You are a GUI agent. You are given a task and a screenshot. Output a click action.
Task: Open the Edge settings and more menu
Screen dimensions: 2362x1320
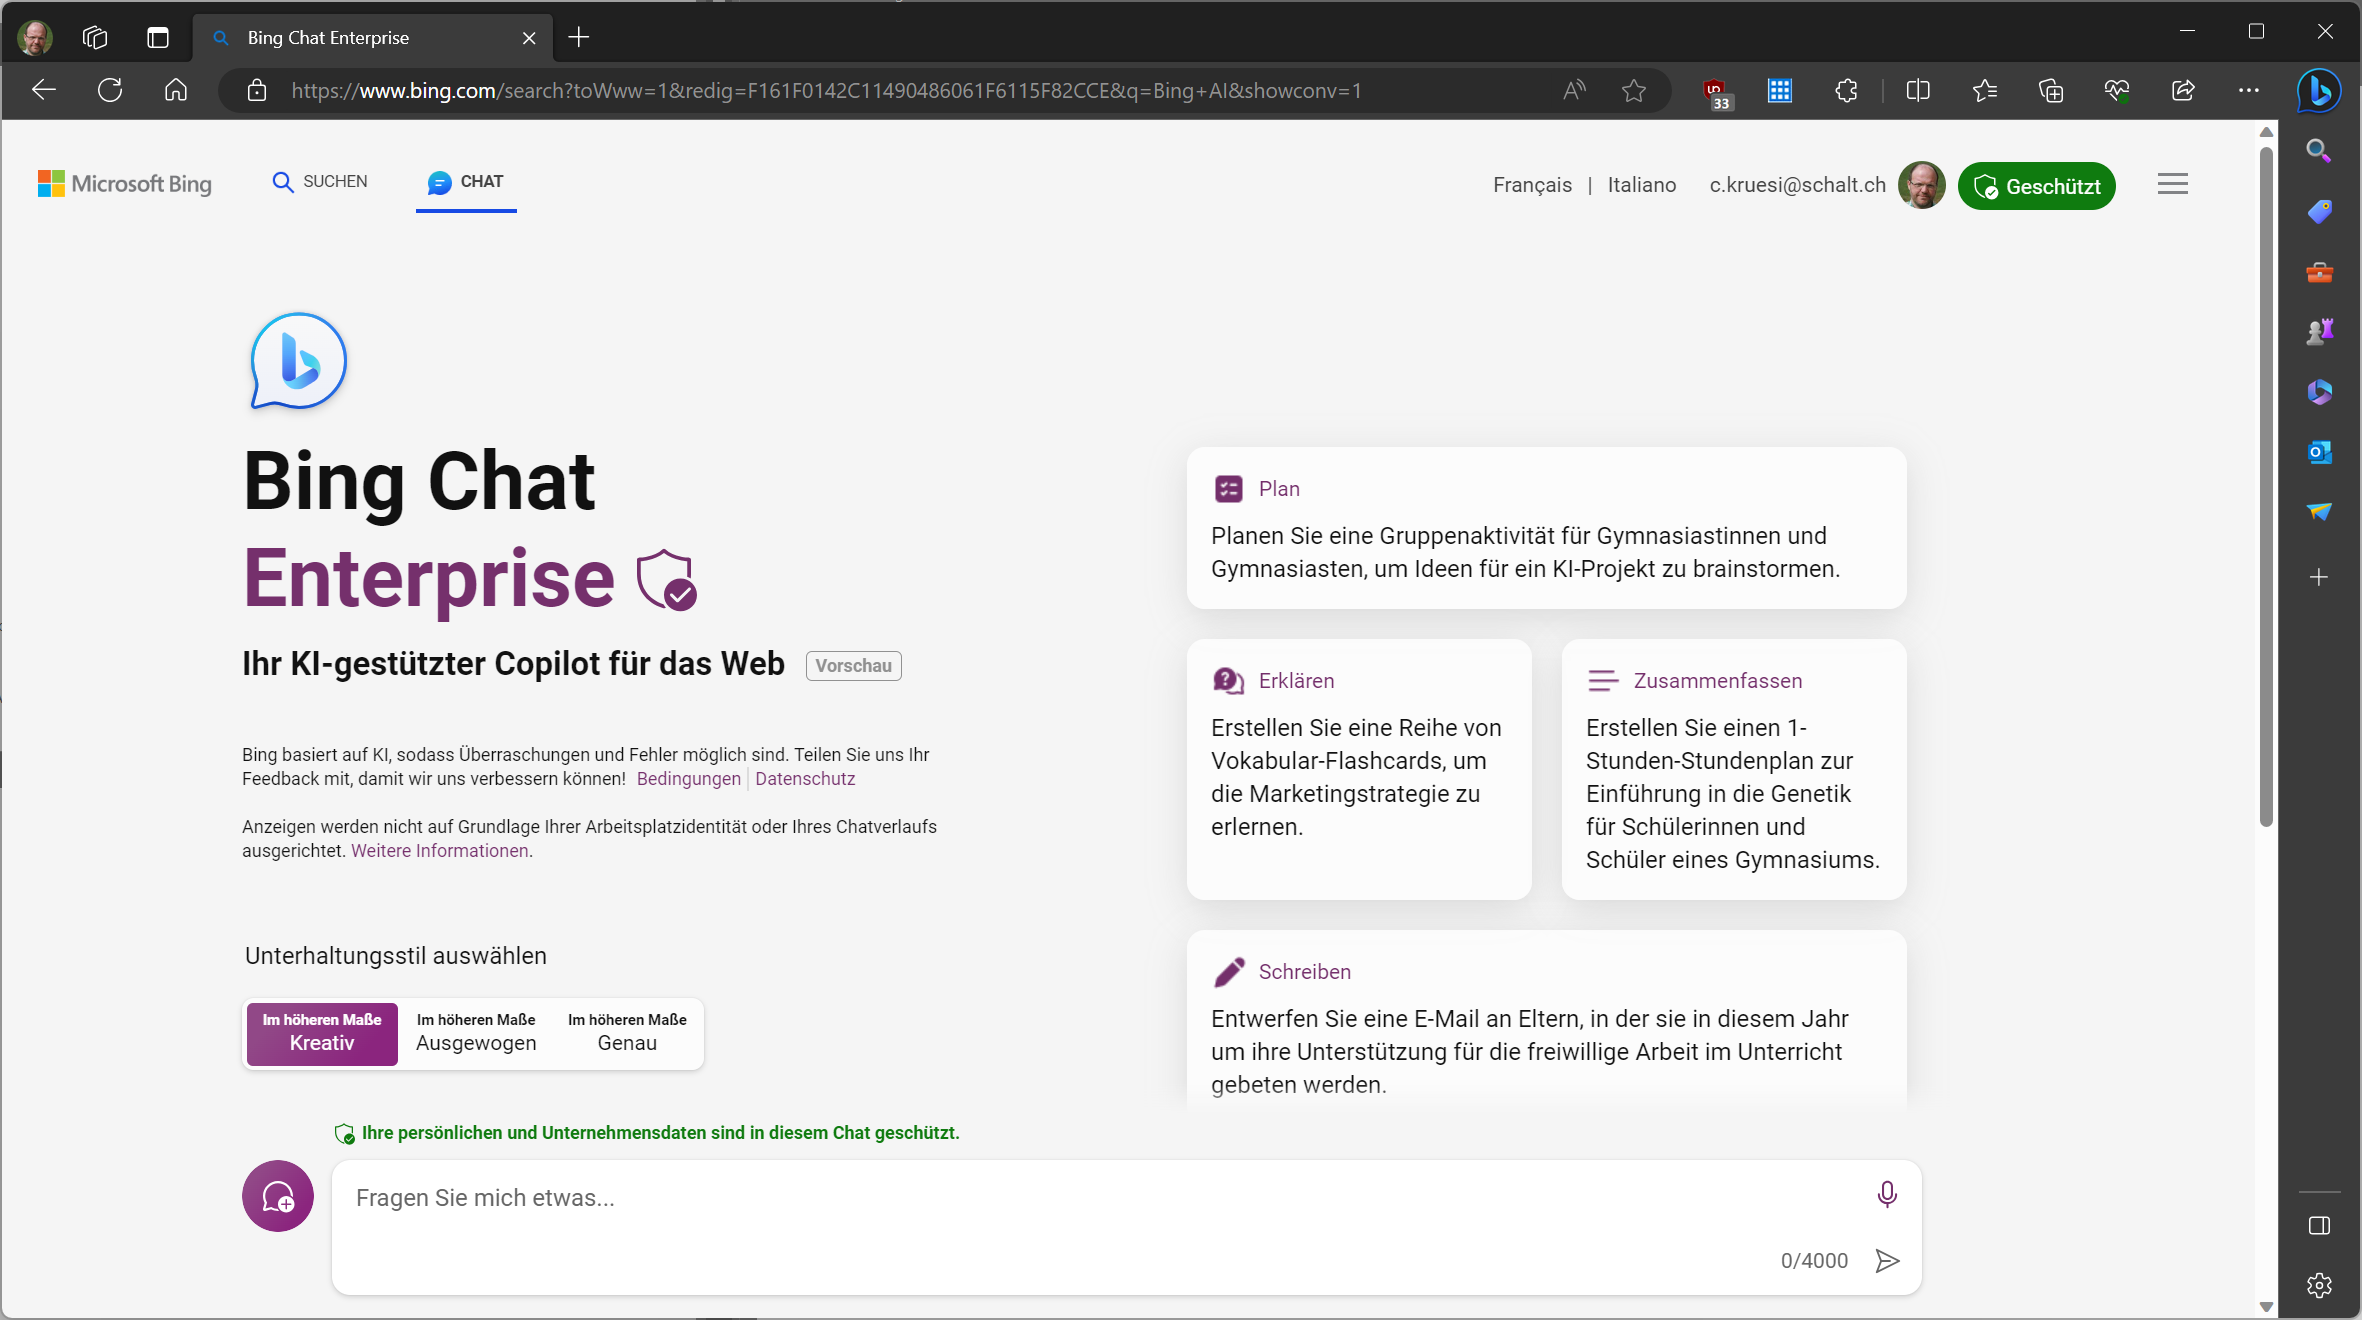point(2249,91)
